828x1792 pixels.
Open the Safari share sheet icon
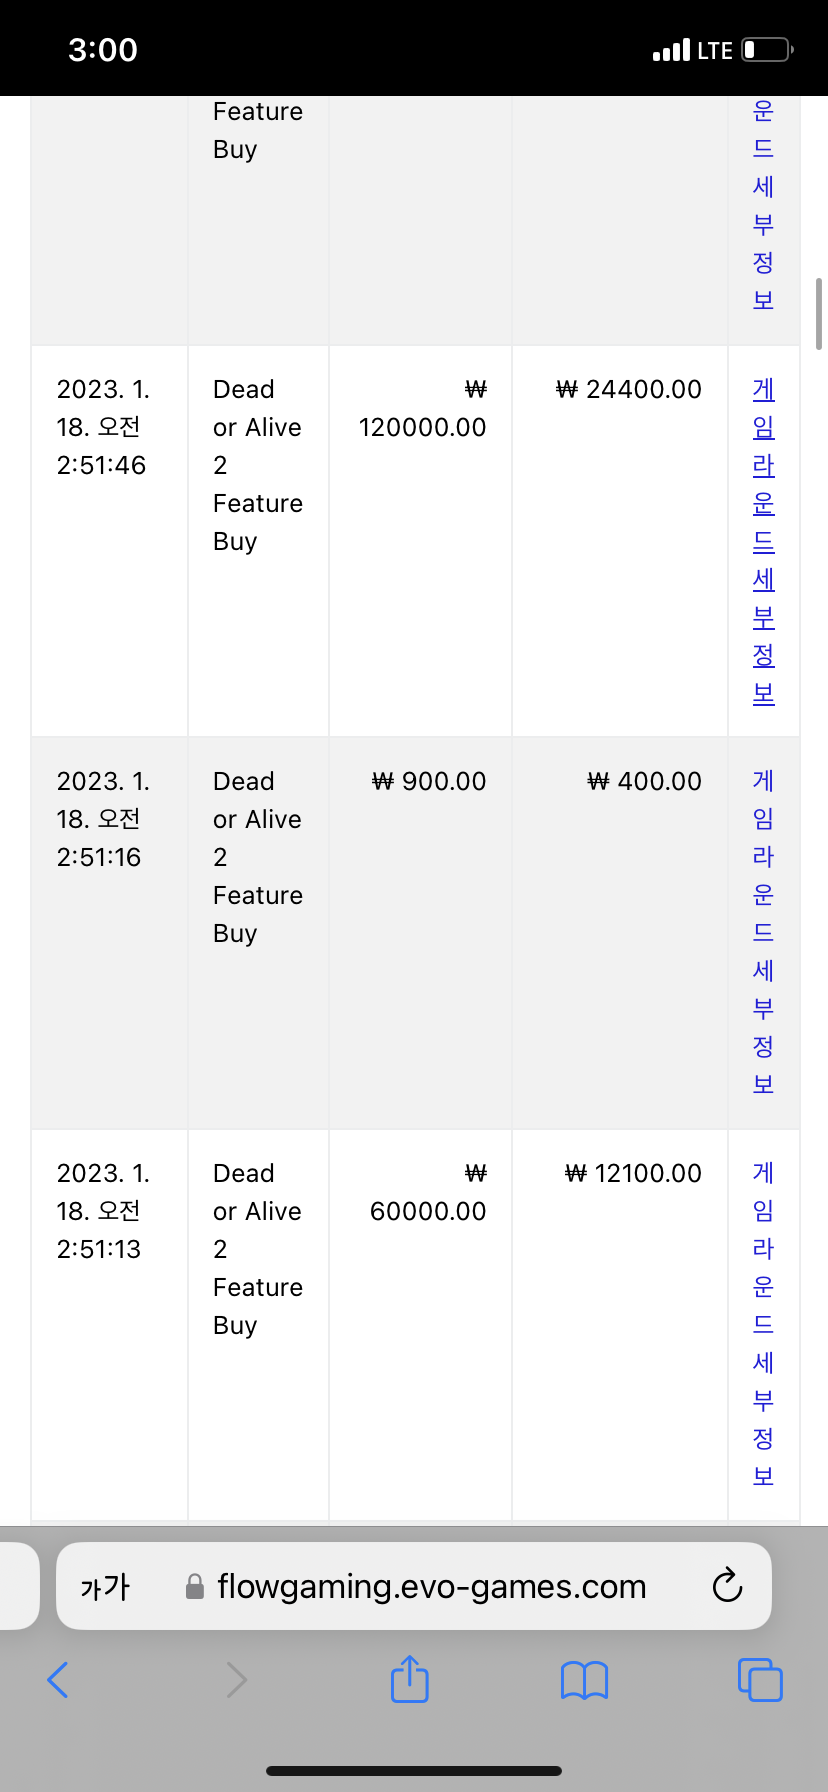(410, 1678)
